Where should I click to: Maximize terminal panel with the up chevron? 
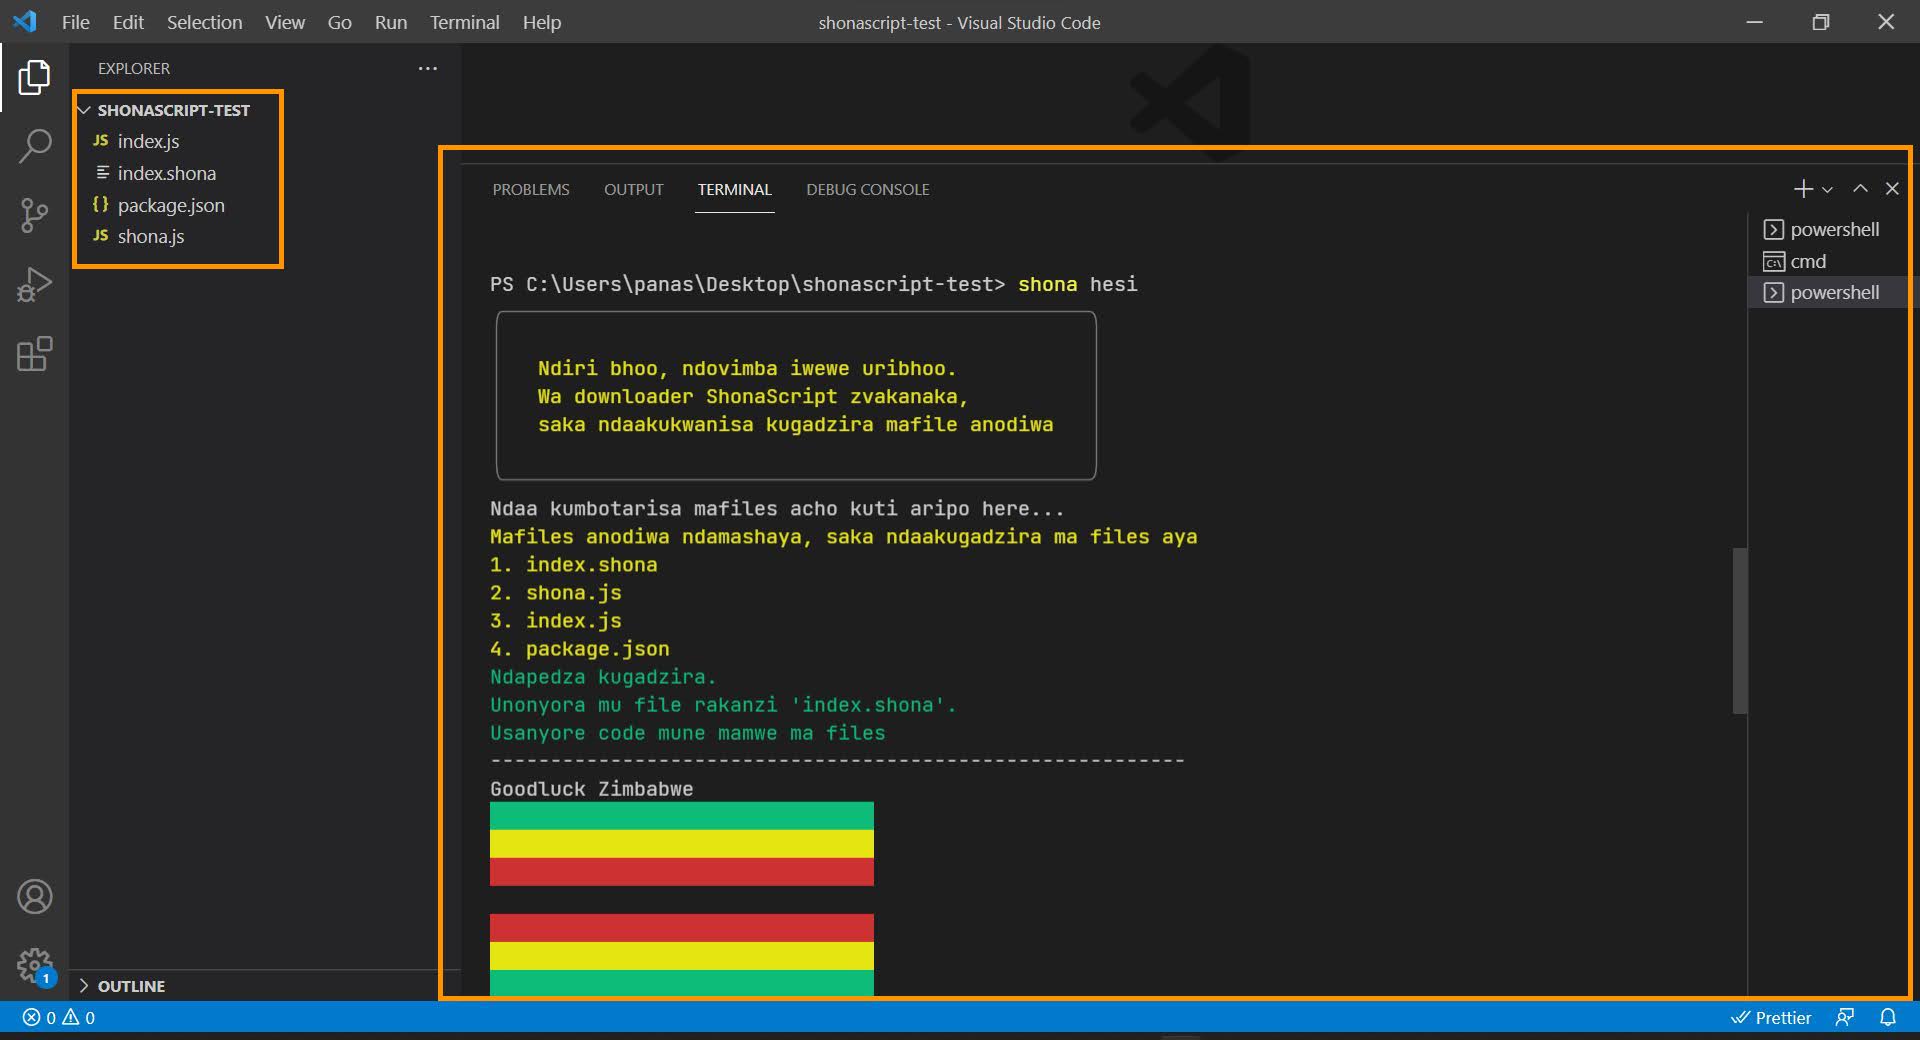[1860, 189]
